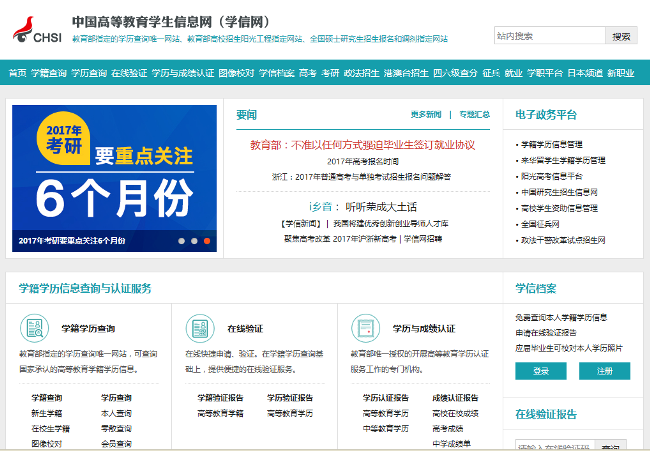Viewport: 650px width, 451px height.
Task: Click the CHSI logo
Action: click(x=35, y=31)
